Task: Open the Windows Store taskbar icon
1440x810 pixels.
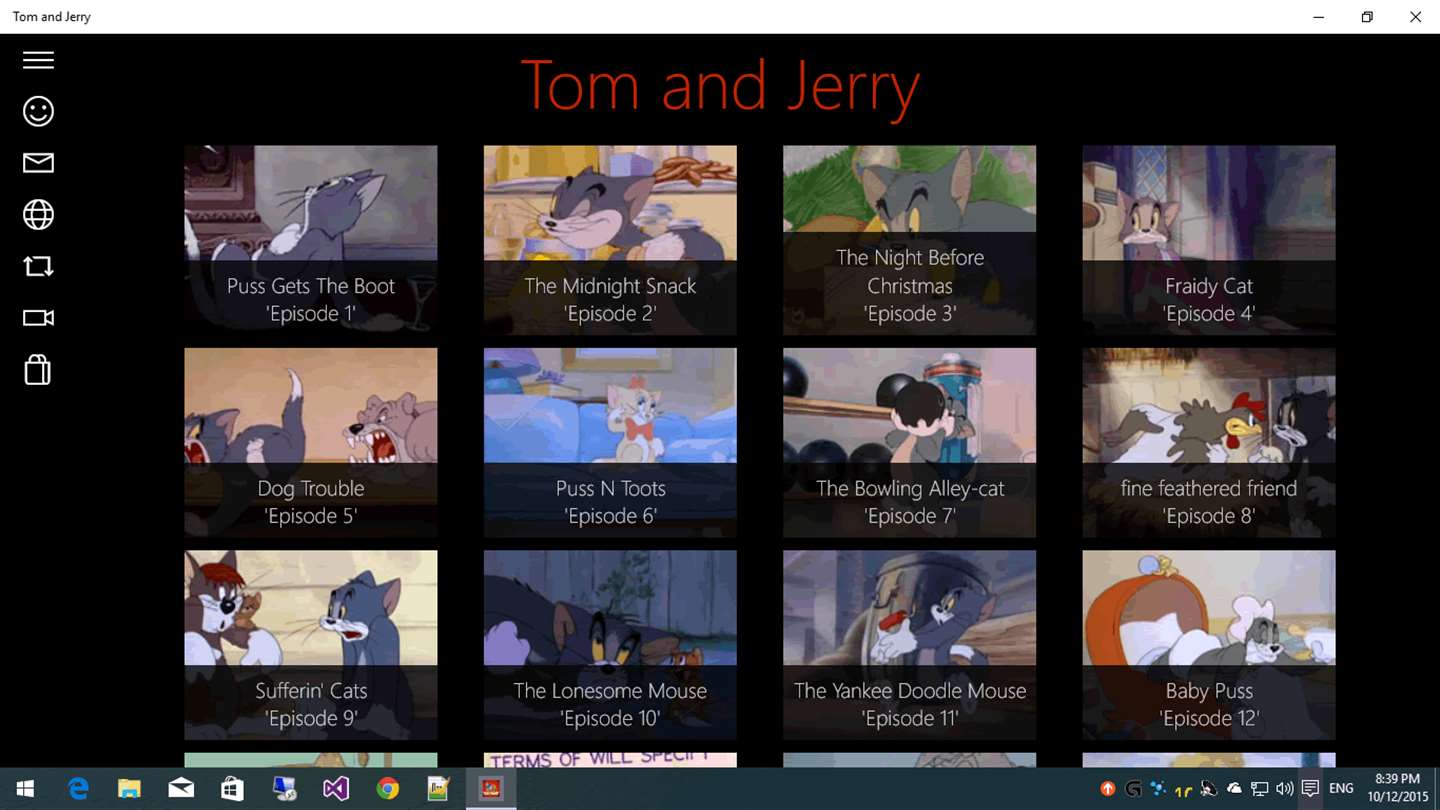Action: coord(232,789)
